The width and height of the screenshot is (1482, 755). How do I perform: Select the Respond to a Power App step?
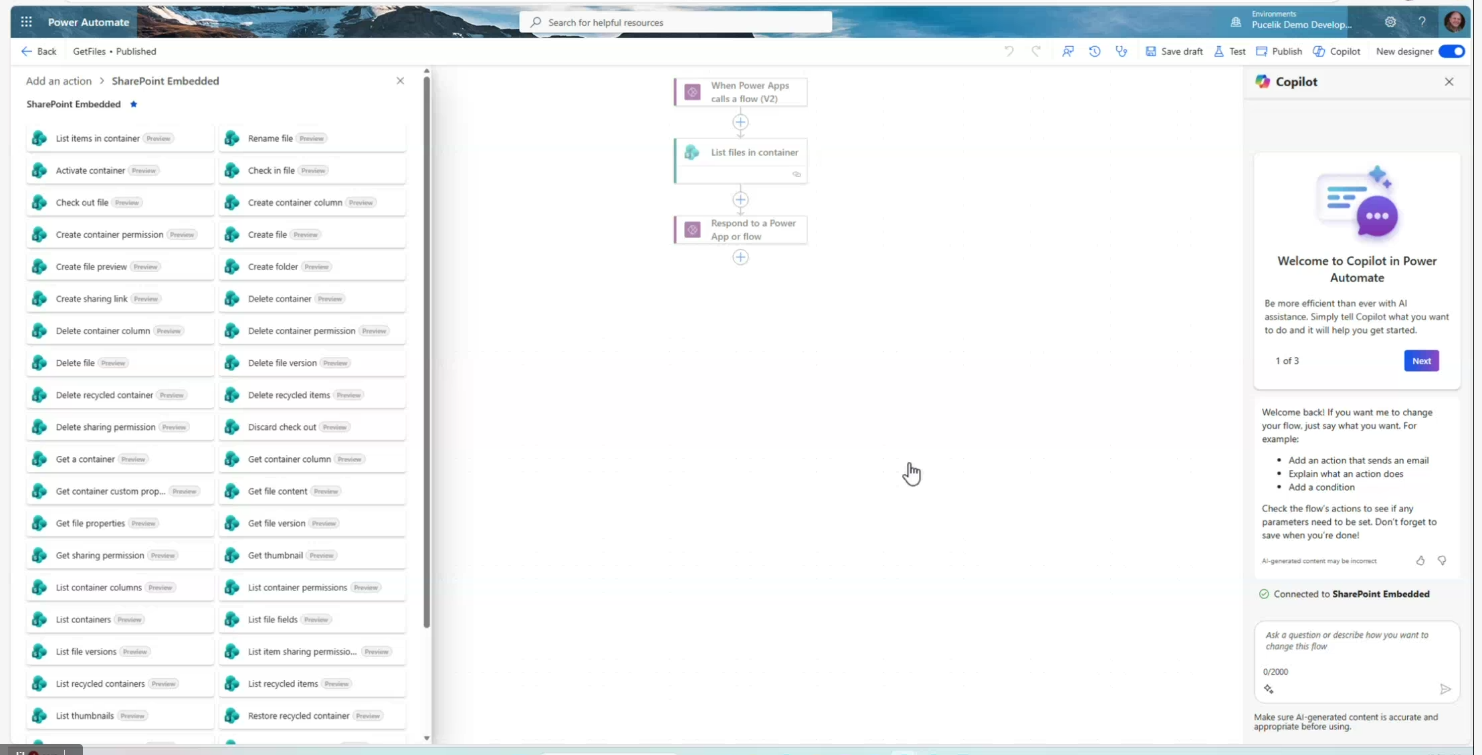coord(740,230)
